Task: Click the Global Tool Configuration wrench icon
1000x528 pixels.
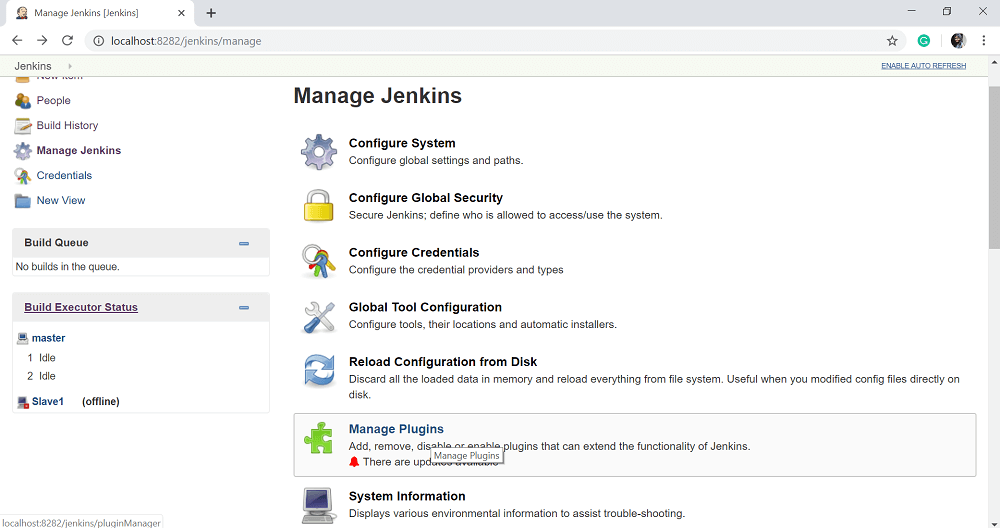Action: point(319,316)
